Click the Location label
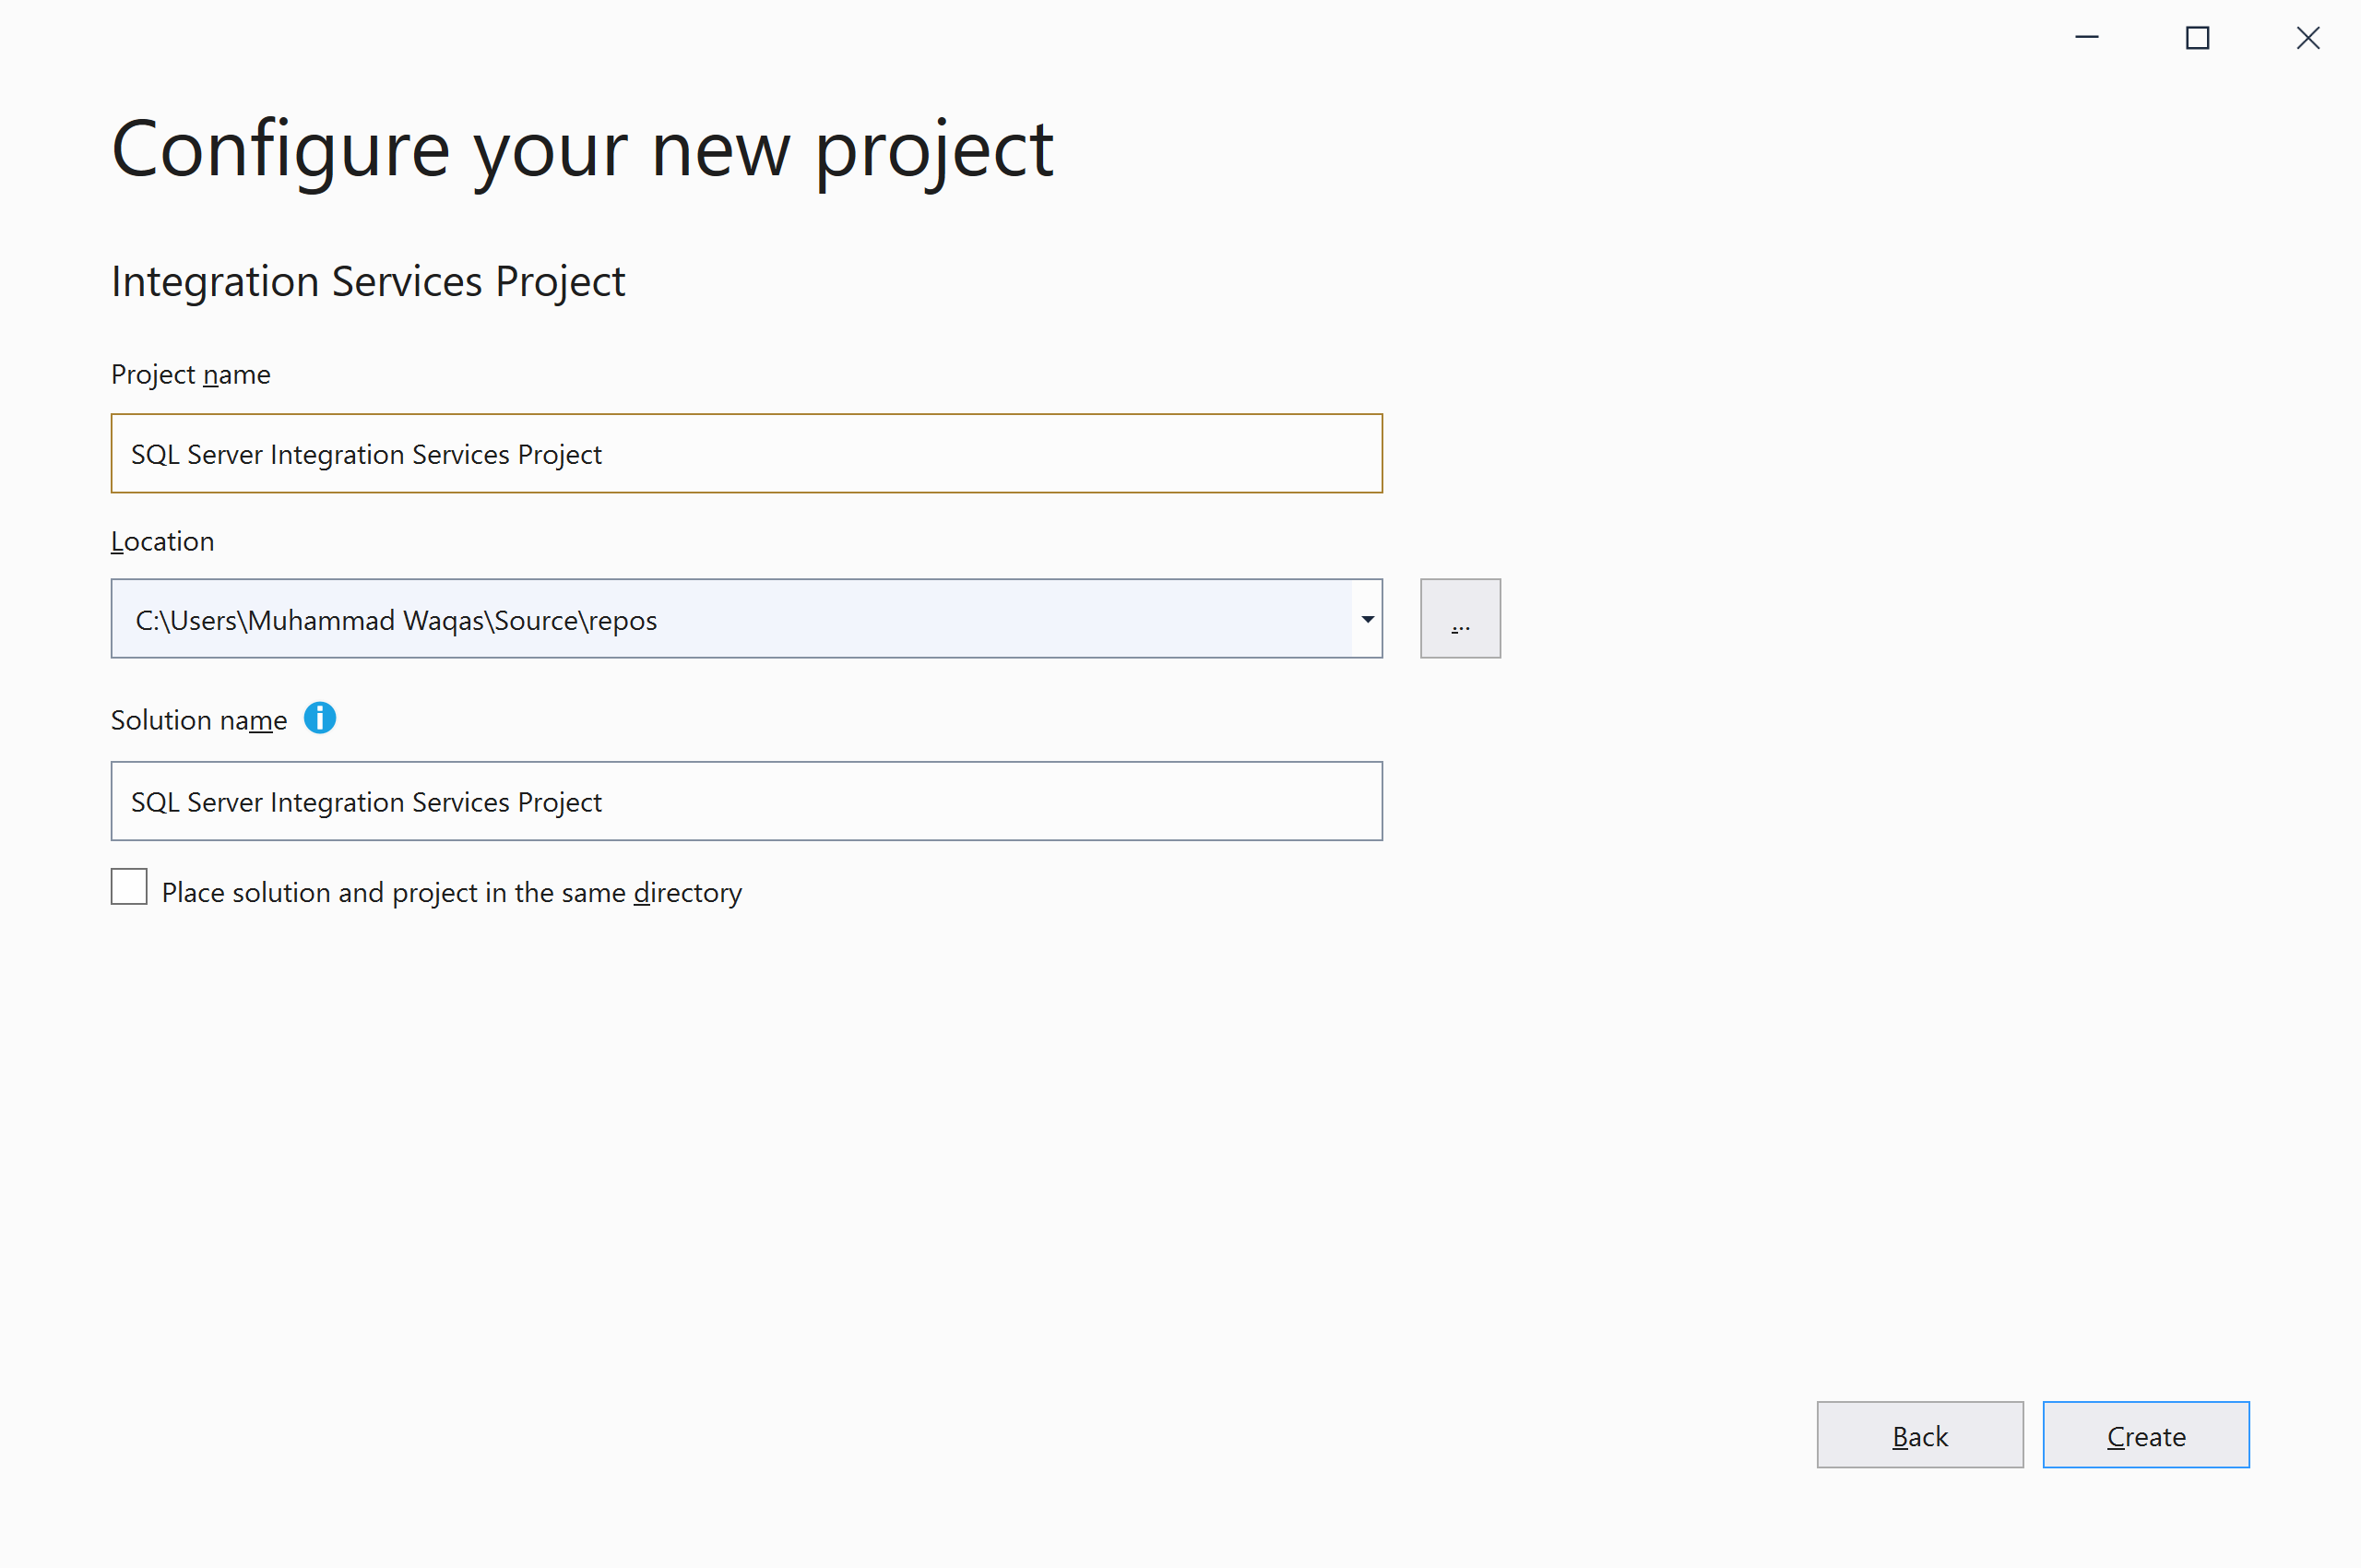This screenshot has height=1568, width=2361. tap(162, 542)
